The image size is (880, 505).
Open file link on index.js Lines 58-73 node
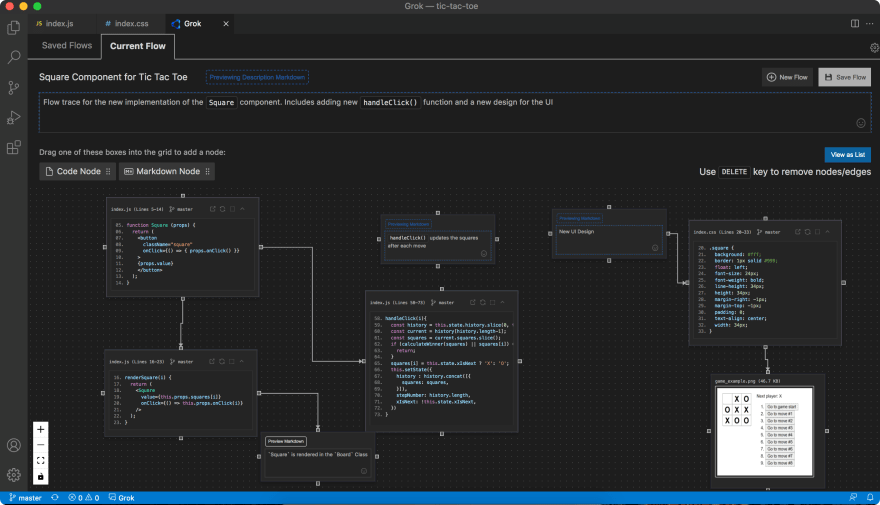pos(473,302)
